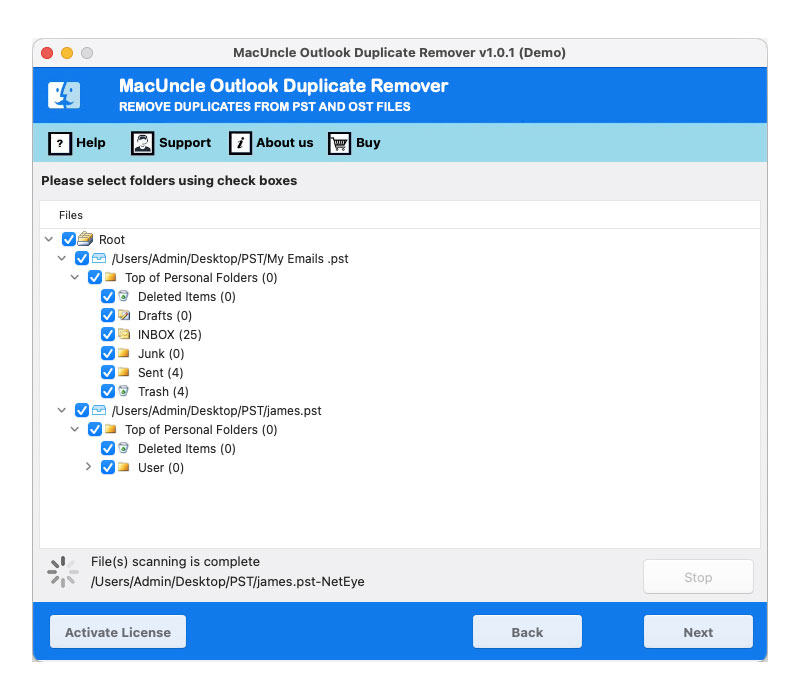This screenshot has height=700, width=800.
Task: Click the red close window button
Action: tap(47, 53)
